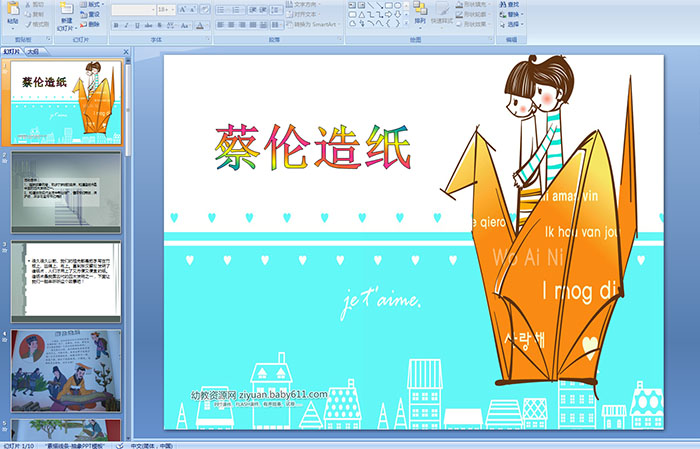Toggle text Shadow formatting

tap(159, 25)
